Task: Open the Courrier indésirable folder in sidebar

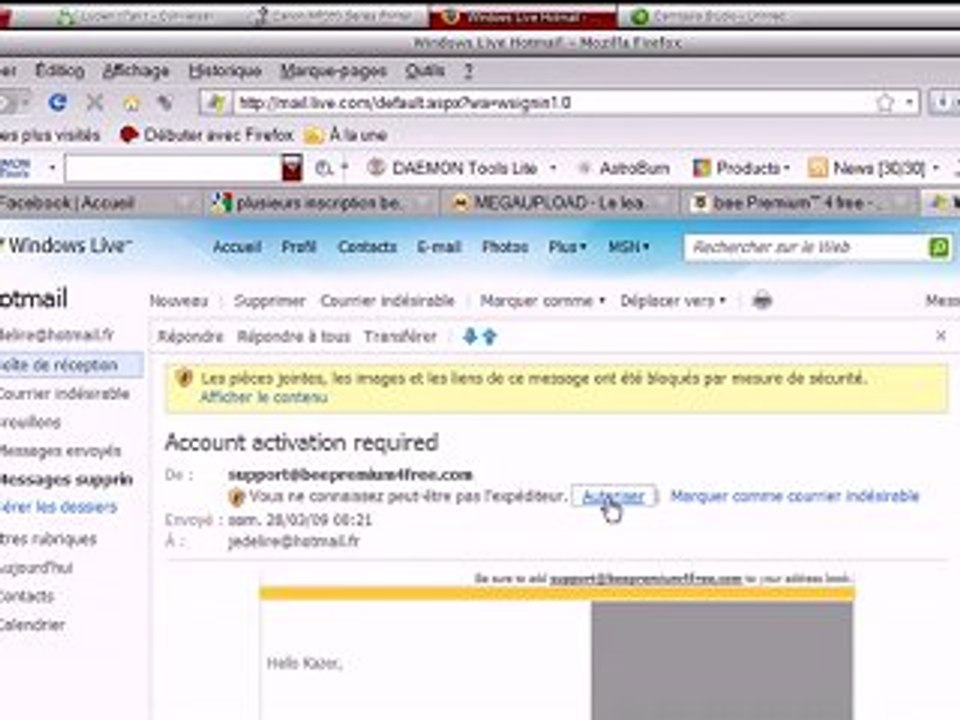Action: [x=64, y=394]
